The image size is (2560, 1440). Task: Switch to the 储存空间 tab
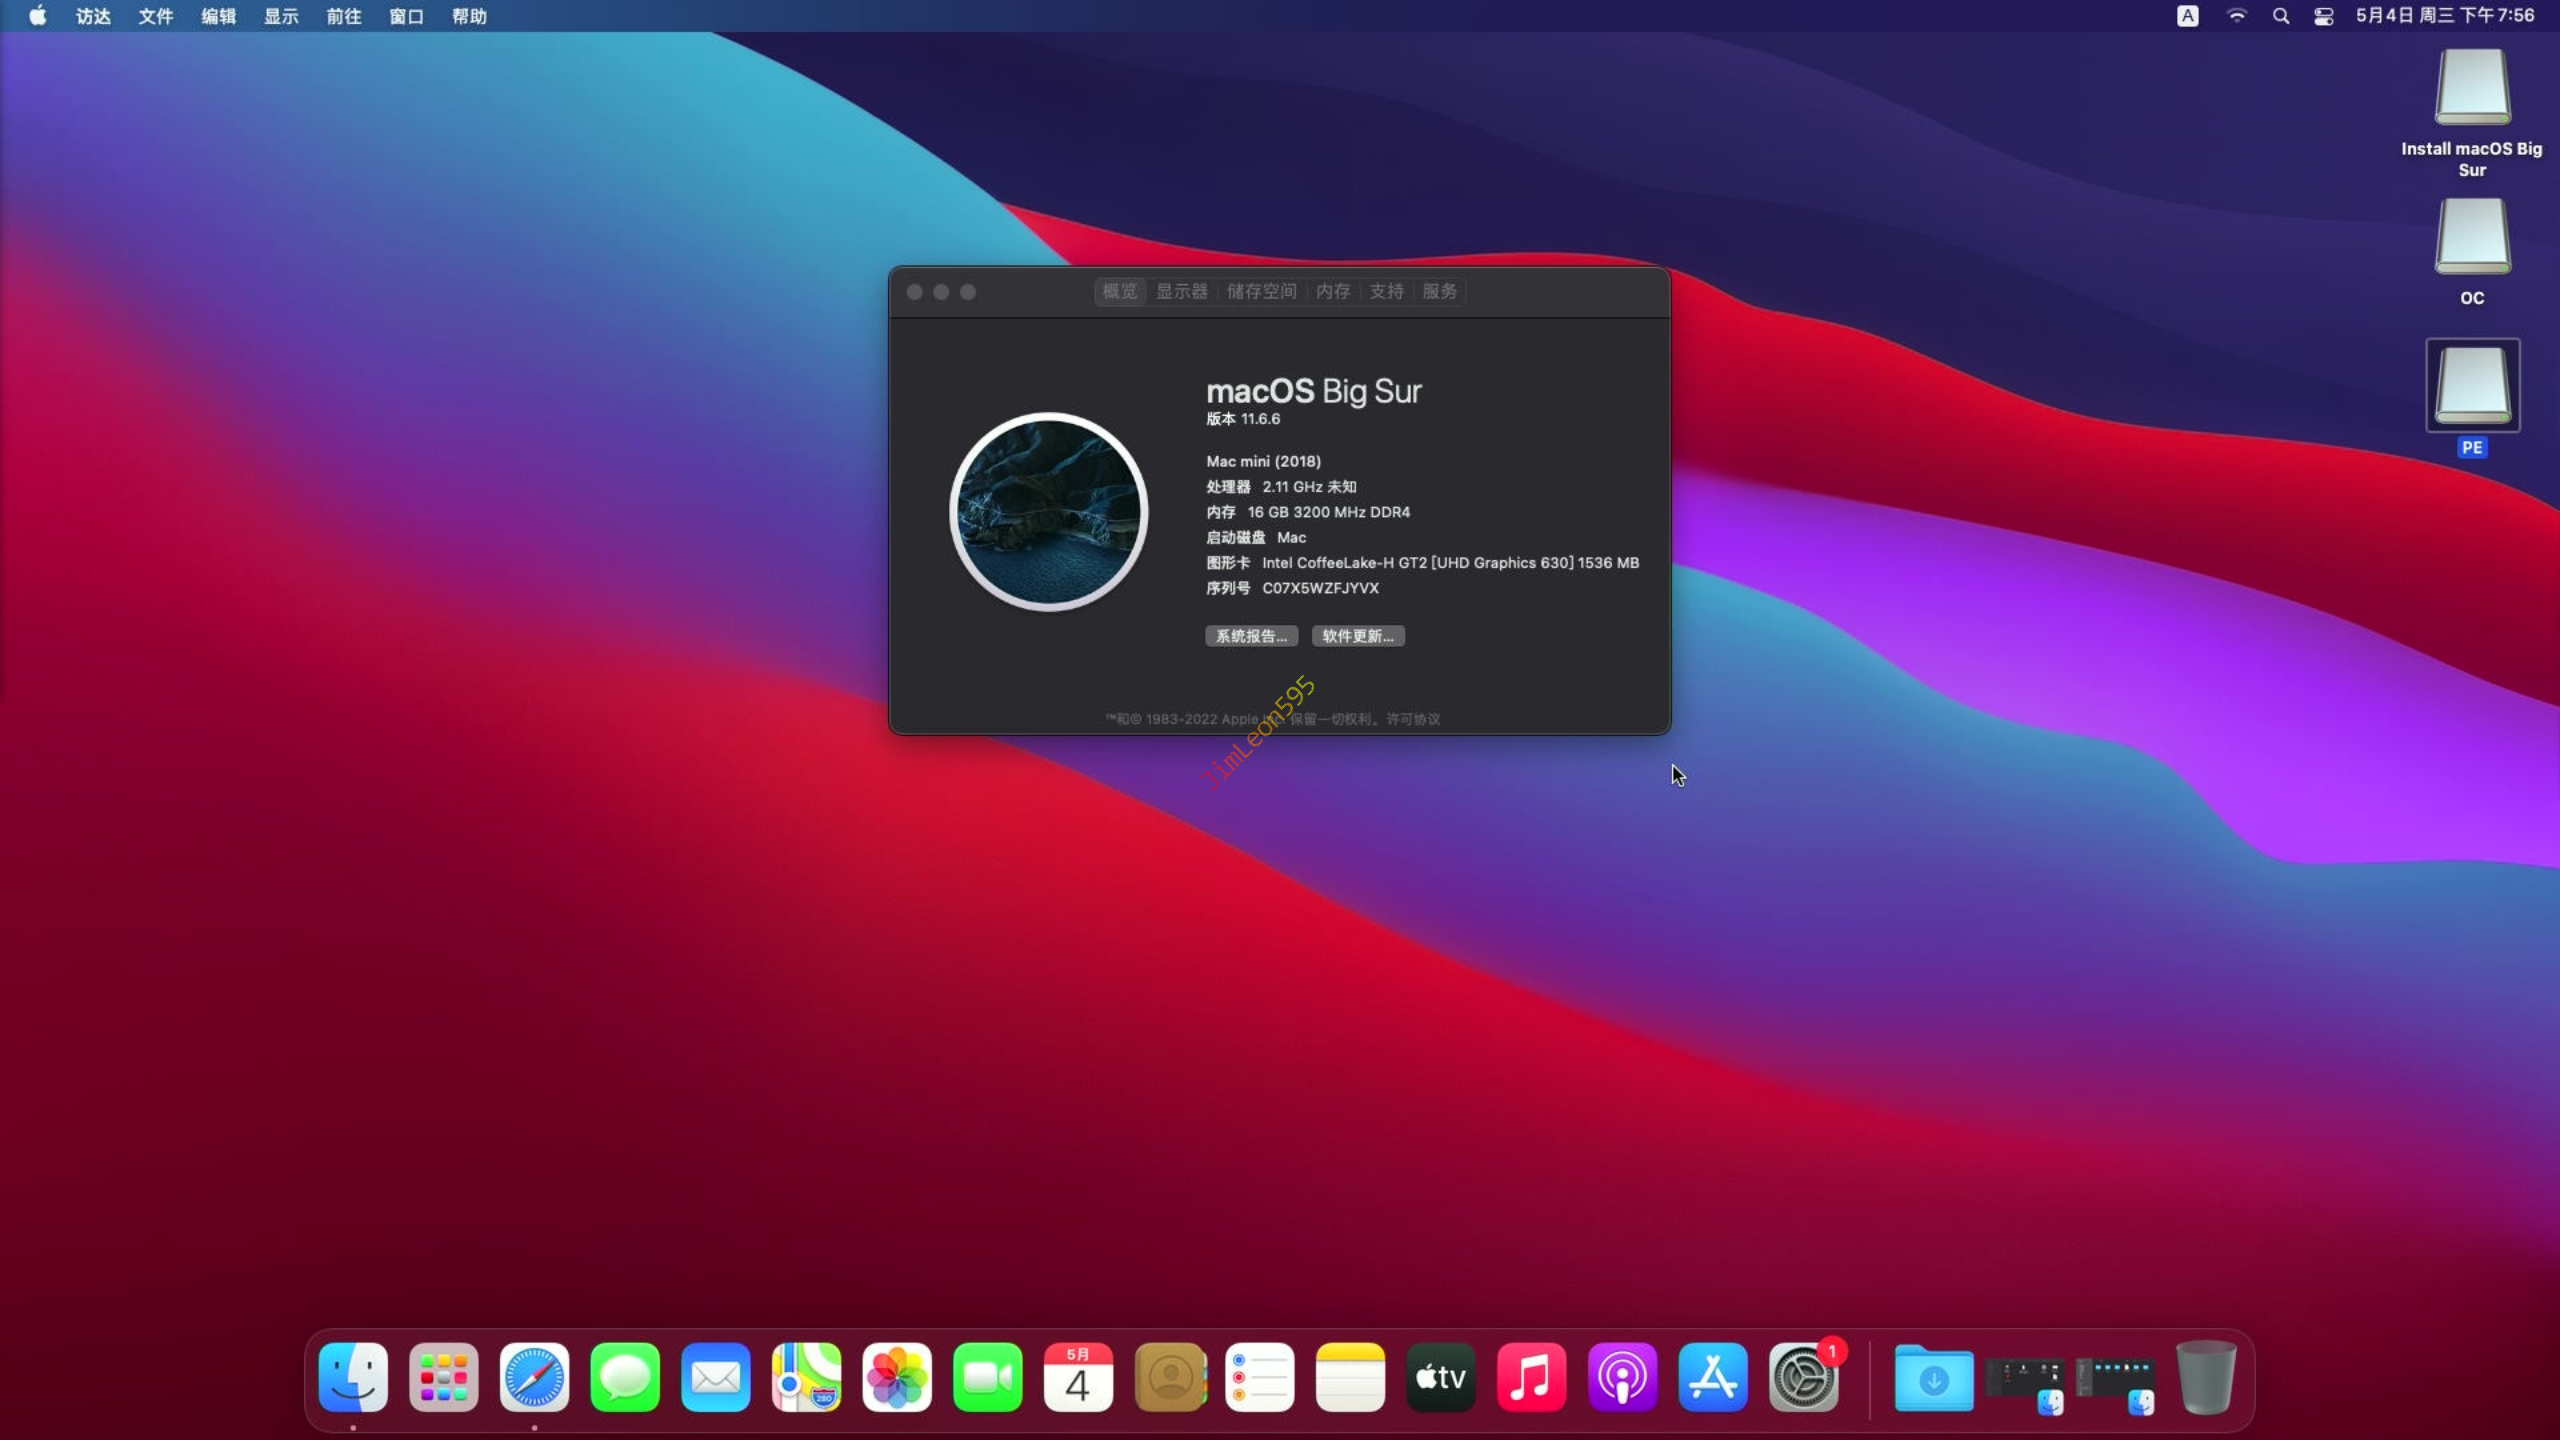(x=1261, y=291)
